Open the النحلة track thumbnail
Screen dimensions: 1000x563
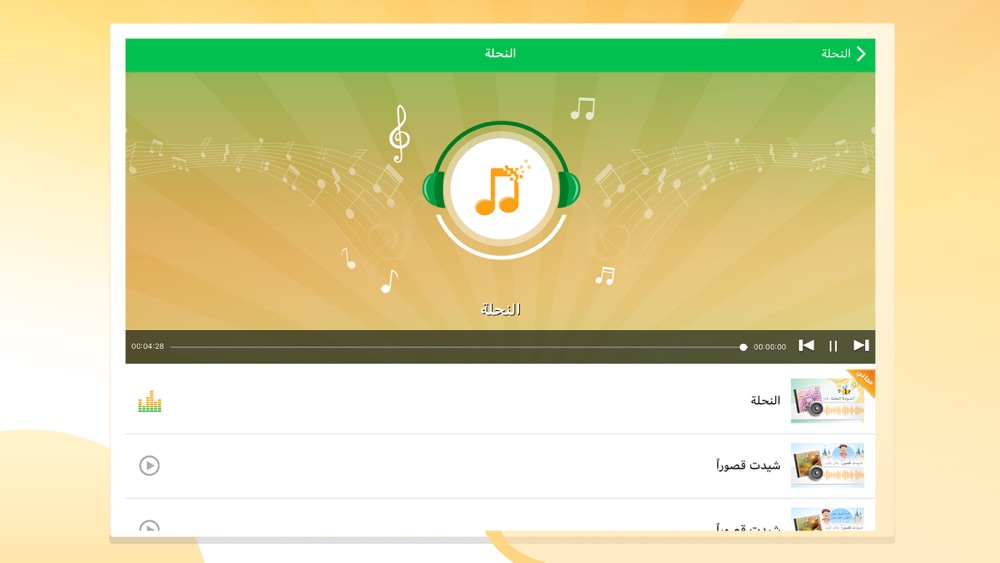tap(828, 400)
